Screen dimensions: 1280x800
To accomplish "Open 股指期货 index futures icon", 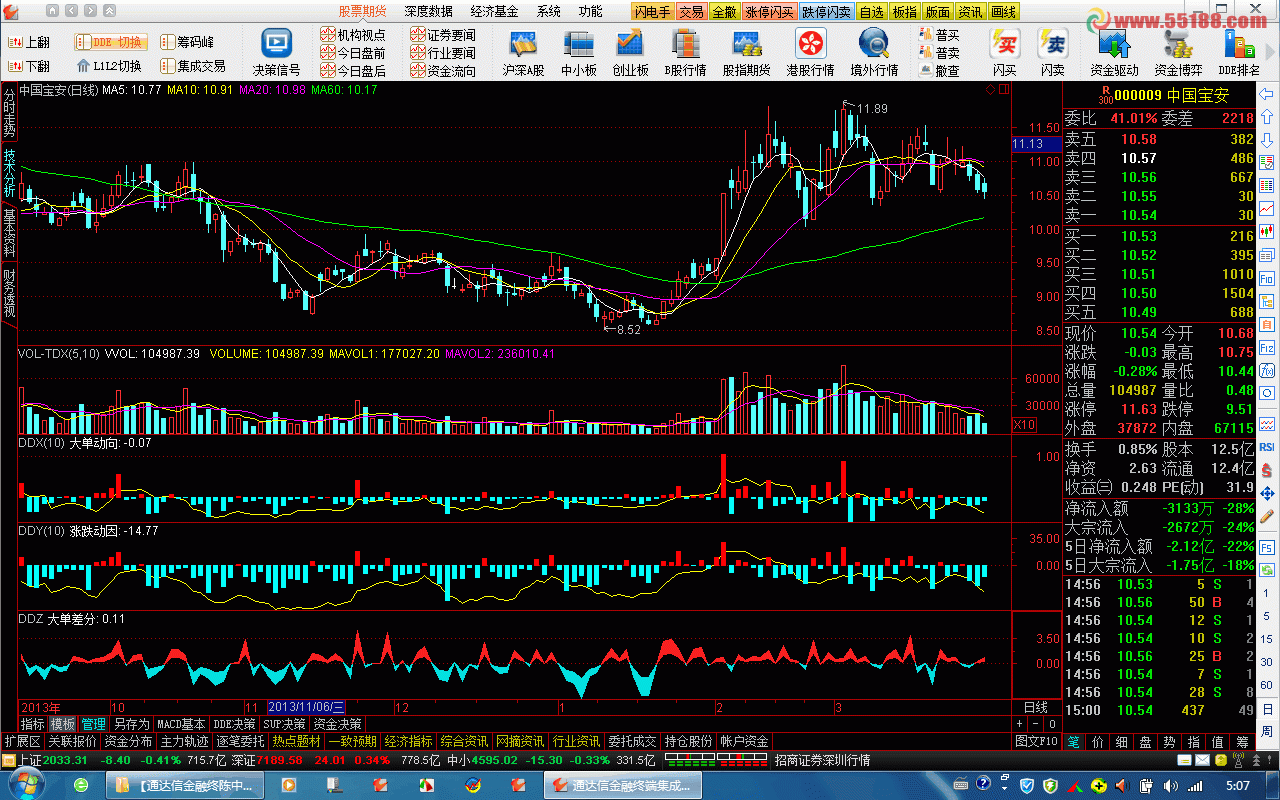I will click(x=746, y=43).
